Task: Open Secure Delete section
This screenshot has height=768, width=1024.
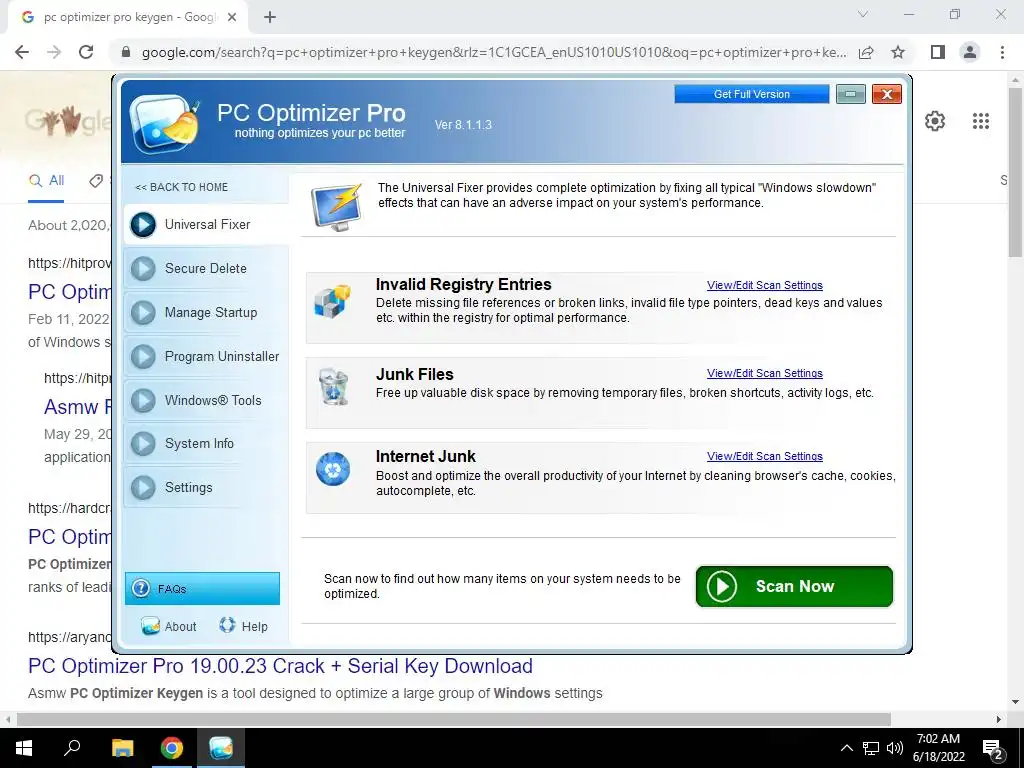Action: 206,268
